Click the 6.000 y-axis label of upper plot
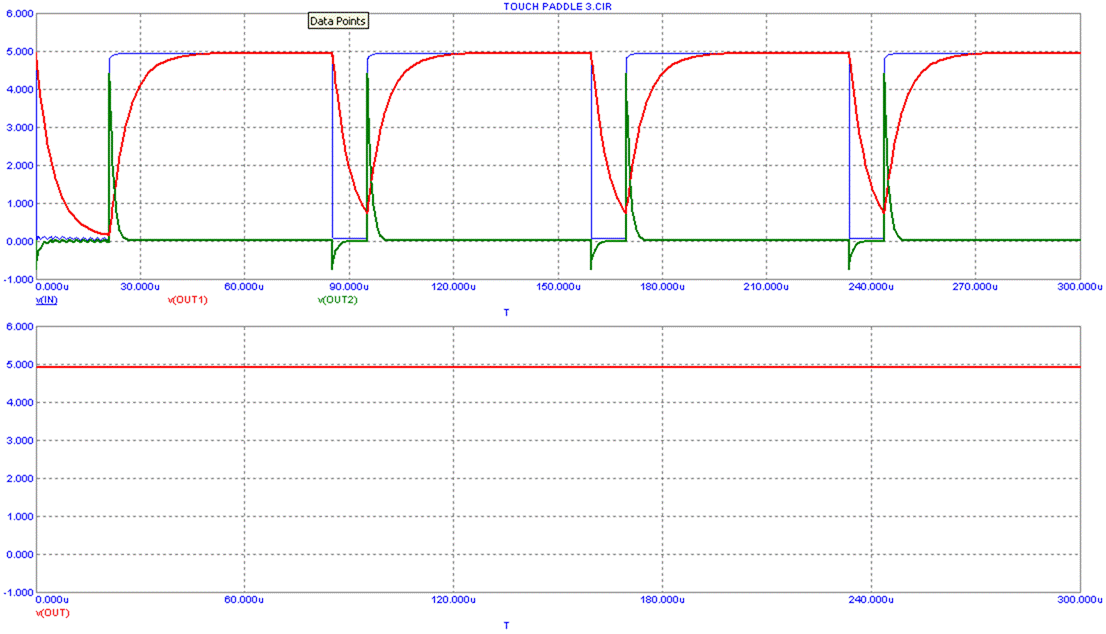The height and width of the screenshot is (634, 1106). tap(19, 14)
